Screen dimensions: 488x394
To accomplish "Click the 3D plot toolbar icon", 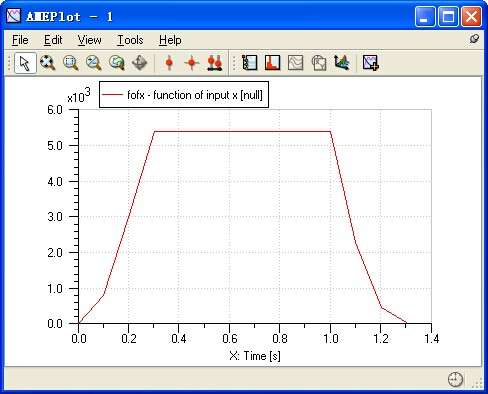I will (x=342, y=63).
